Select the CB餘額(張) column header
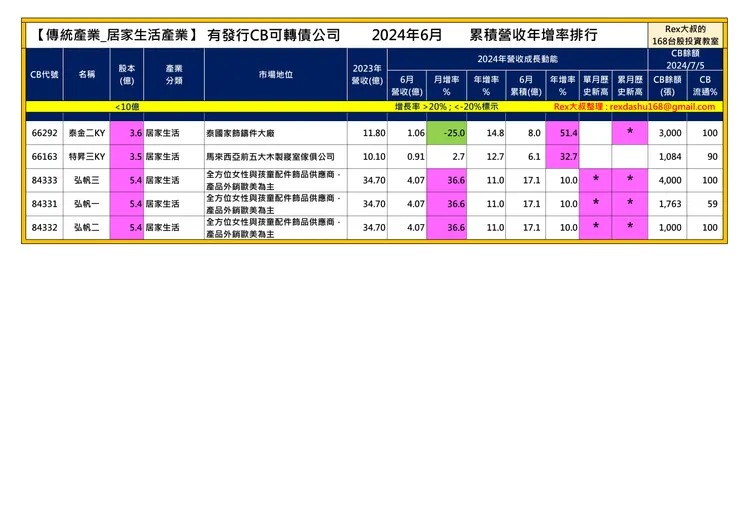This screenshot has height=523, width=740. coord(667,86)
